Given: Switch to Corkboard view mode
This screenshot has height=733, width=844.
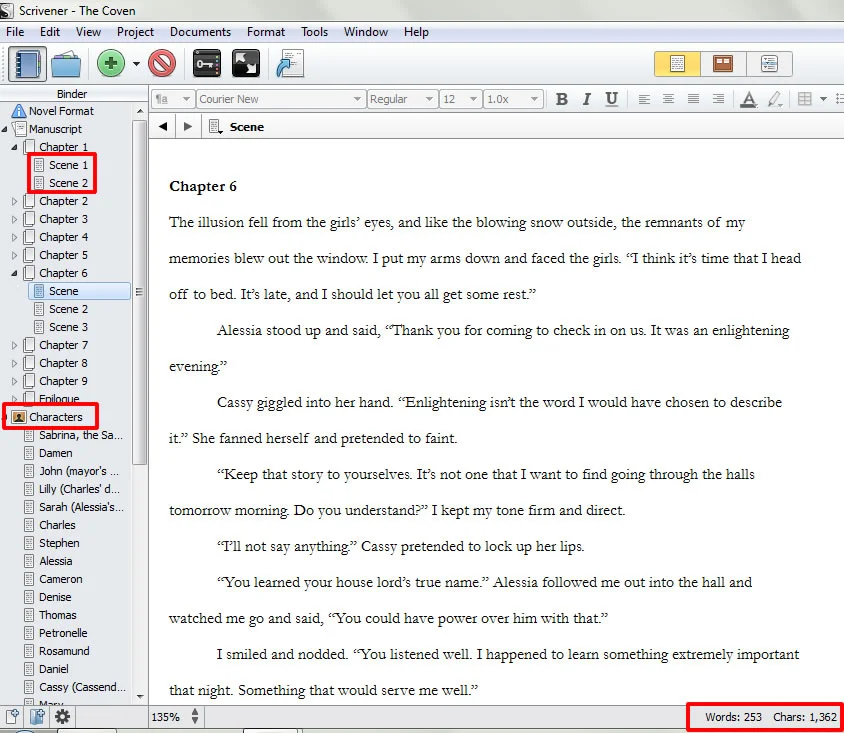Looking at the screenshot, I should pyautogui.click(x=723, y=64).
